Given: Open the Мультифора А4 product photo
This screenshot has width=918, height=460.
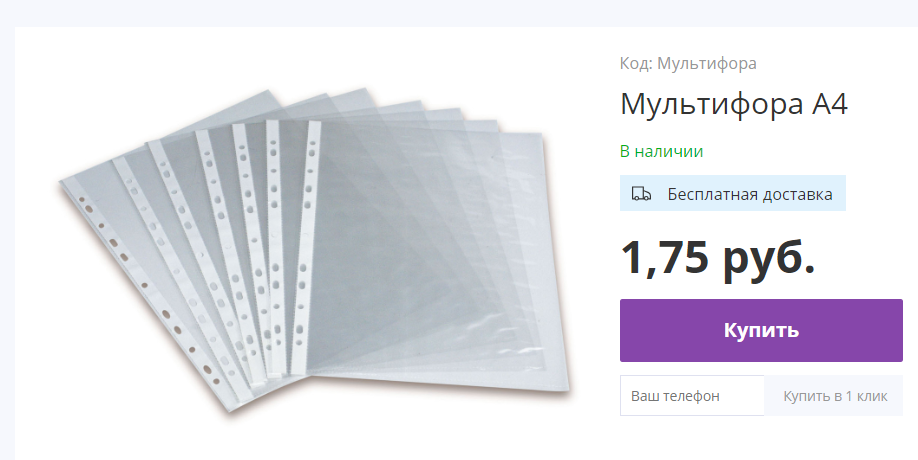Looking at the screenshot, I should point(315,249).
